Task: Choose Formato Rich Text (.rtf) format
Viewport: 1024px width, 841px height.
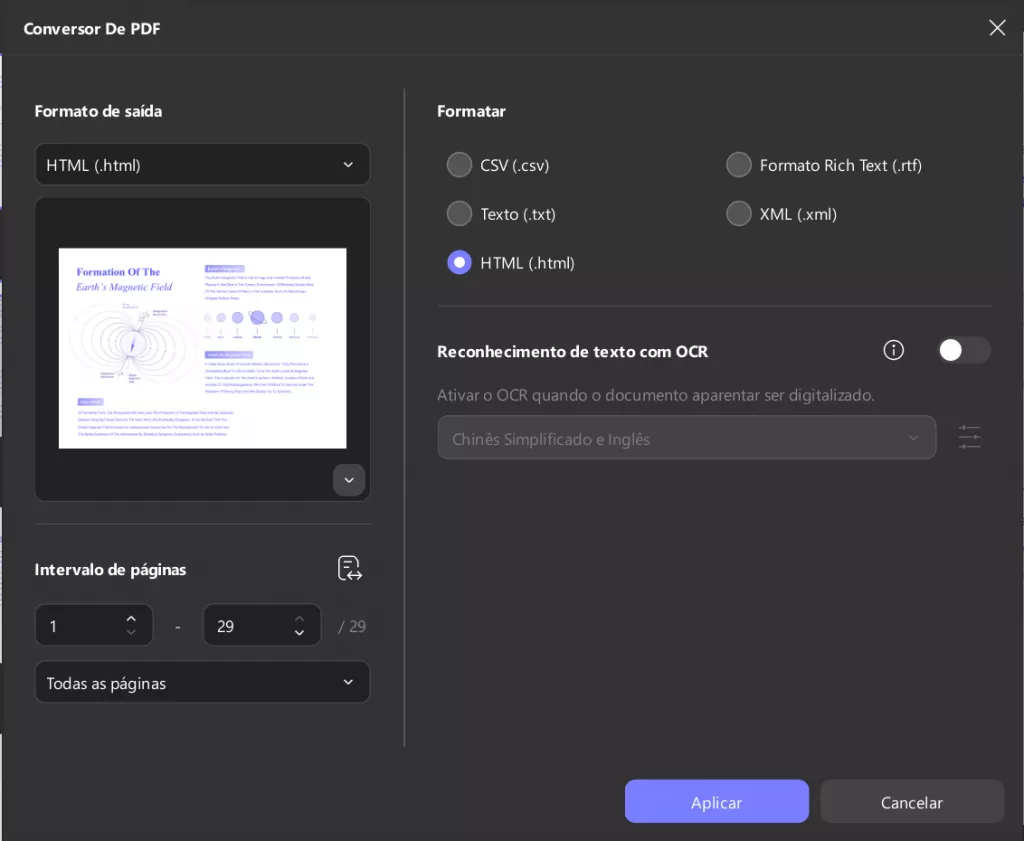Action: click(738, 165)
